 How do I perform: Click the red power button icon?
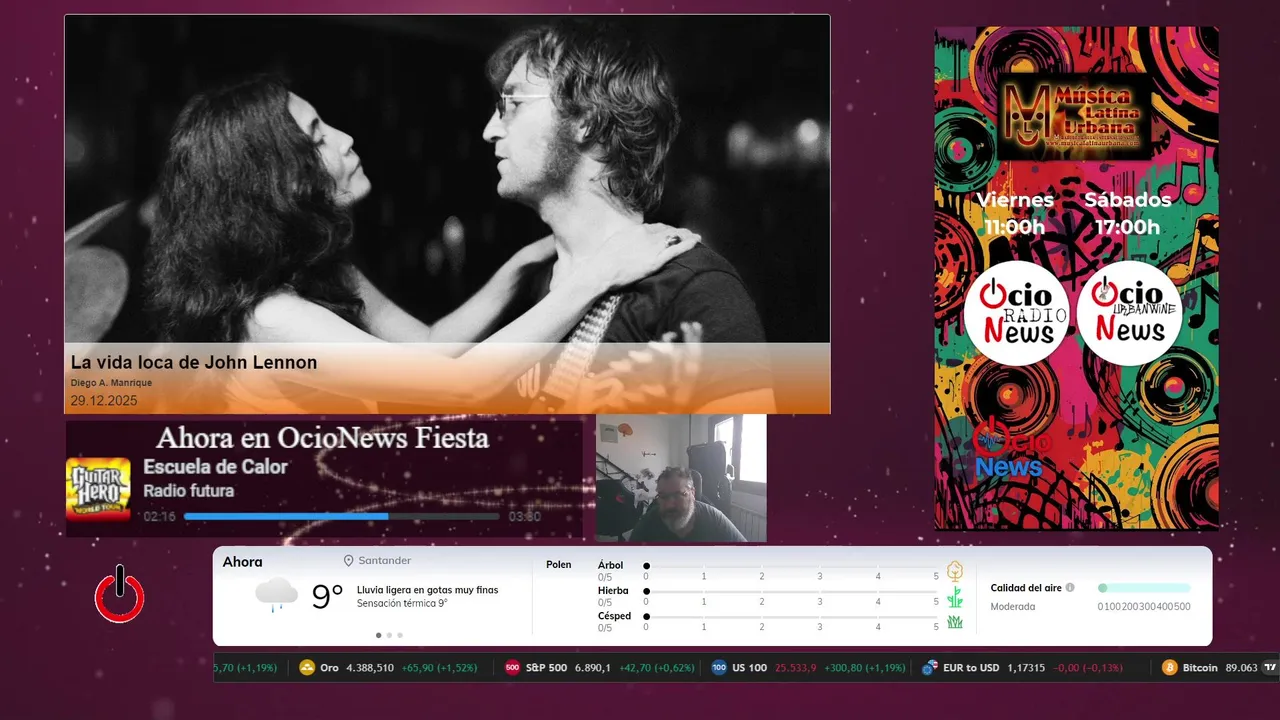pos(120,595)
